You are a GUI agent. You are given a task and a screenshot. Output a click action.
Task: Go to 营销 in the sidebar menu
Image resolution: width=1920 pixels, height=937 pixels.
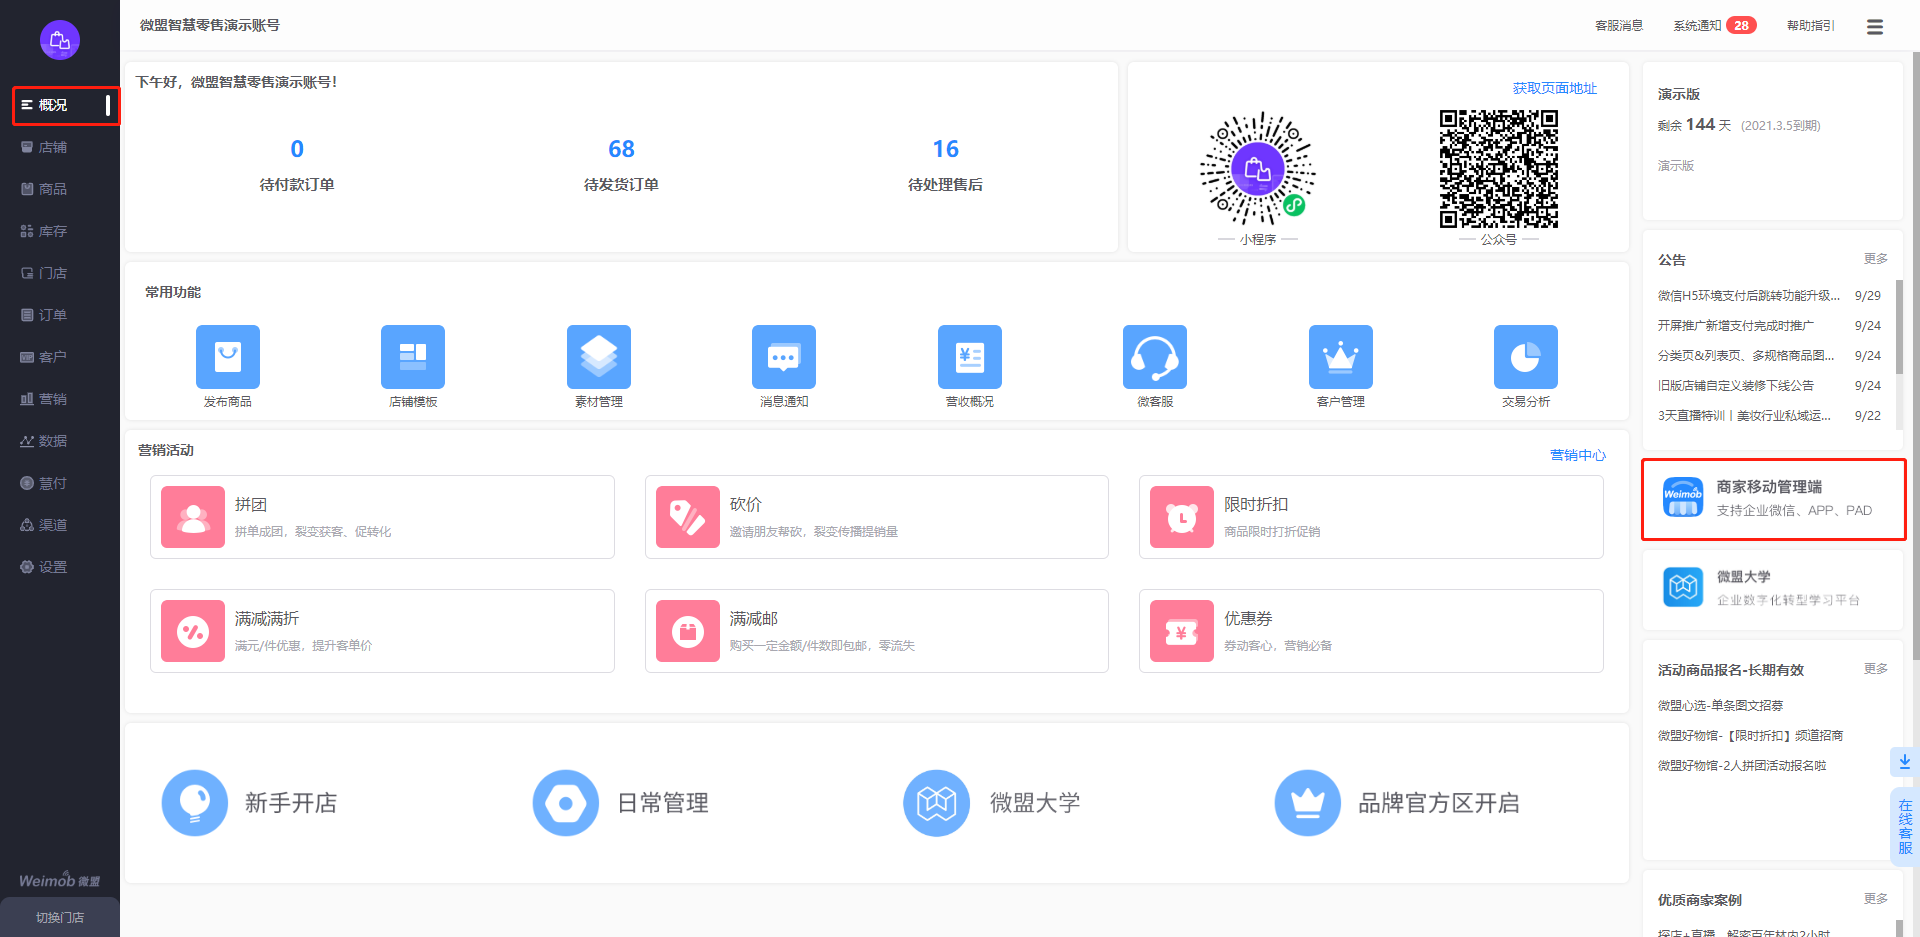[x=52, y=399]
